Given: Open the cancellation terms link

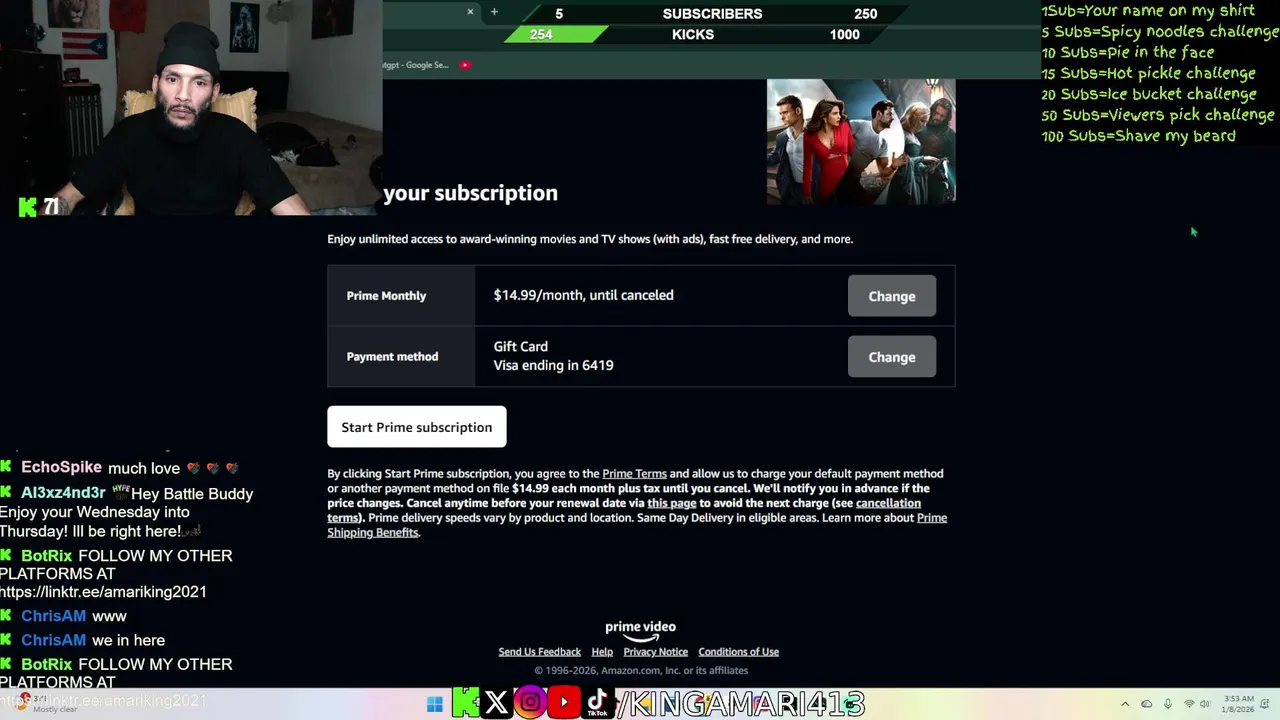Looking at the screenshot, I should (624, 510).
